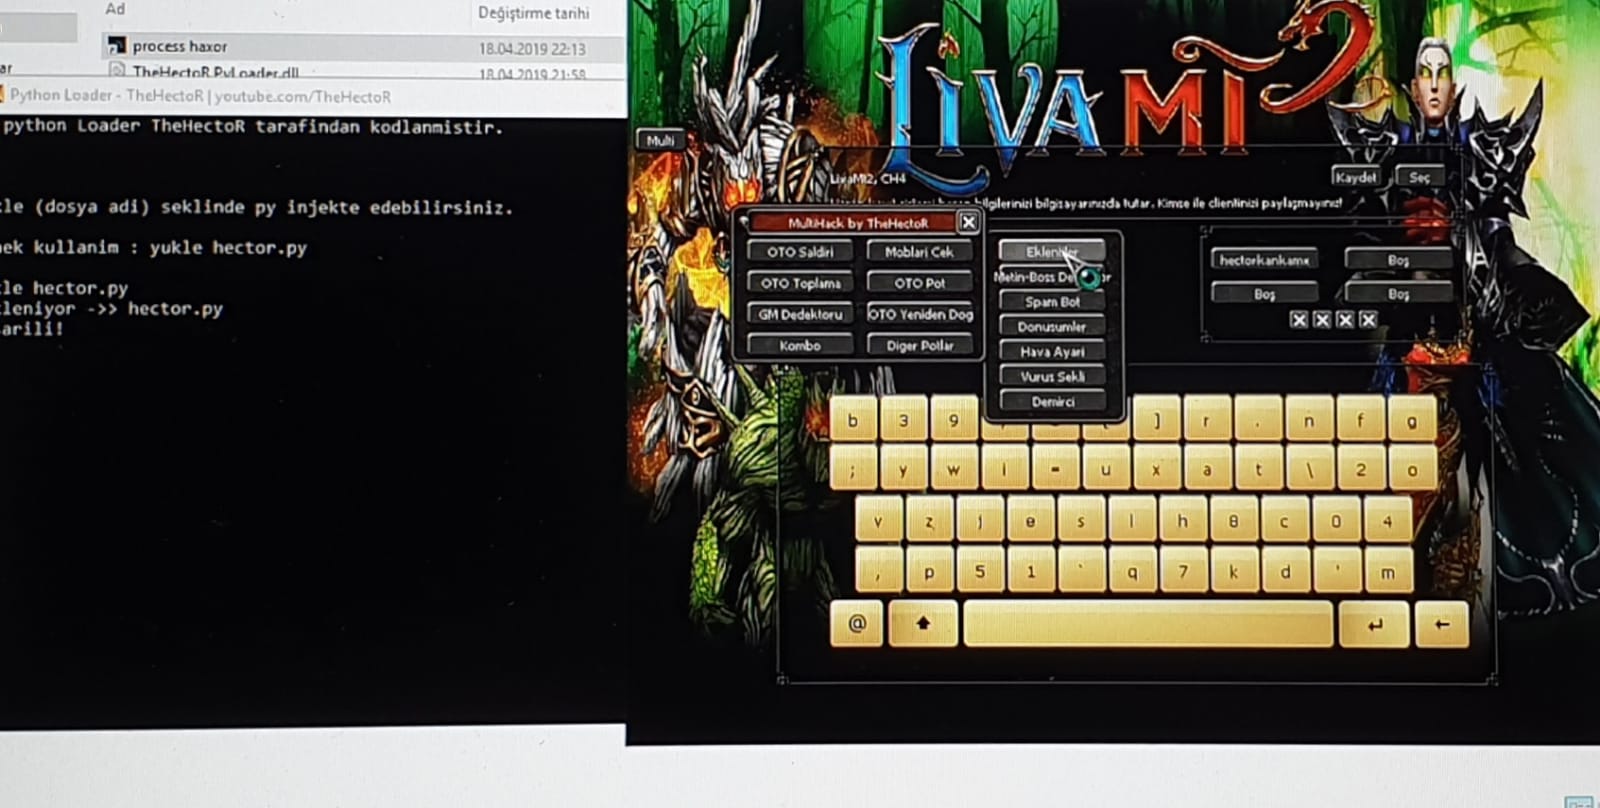The height and width of the screenshot is (808, 1600).
Task: Tap the h key
Action: coord(1182,521)
